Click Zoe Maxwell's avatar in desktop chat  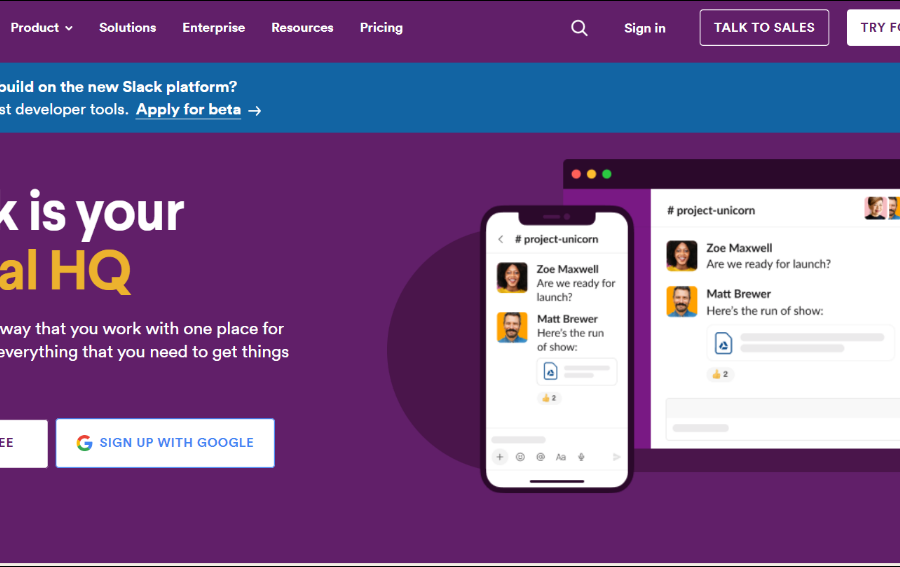coord(682,256)
